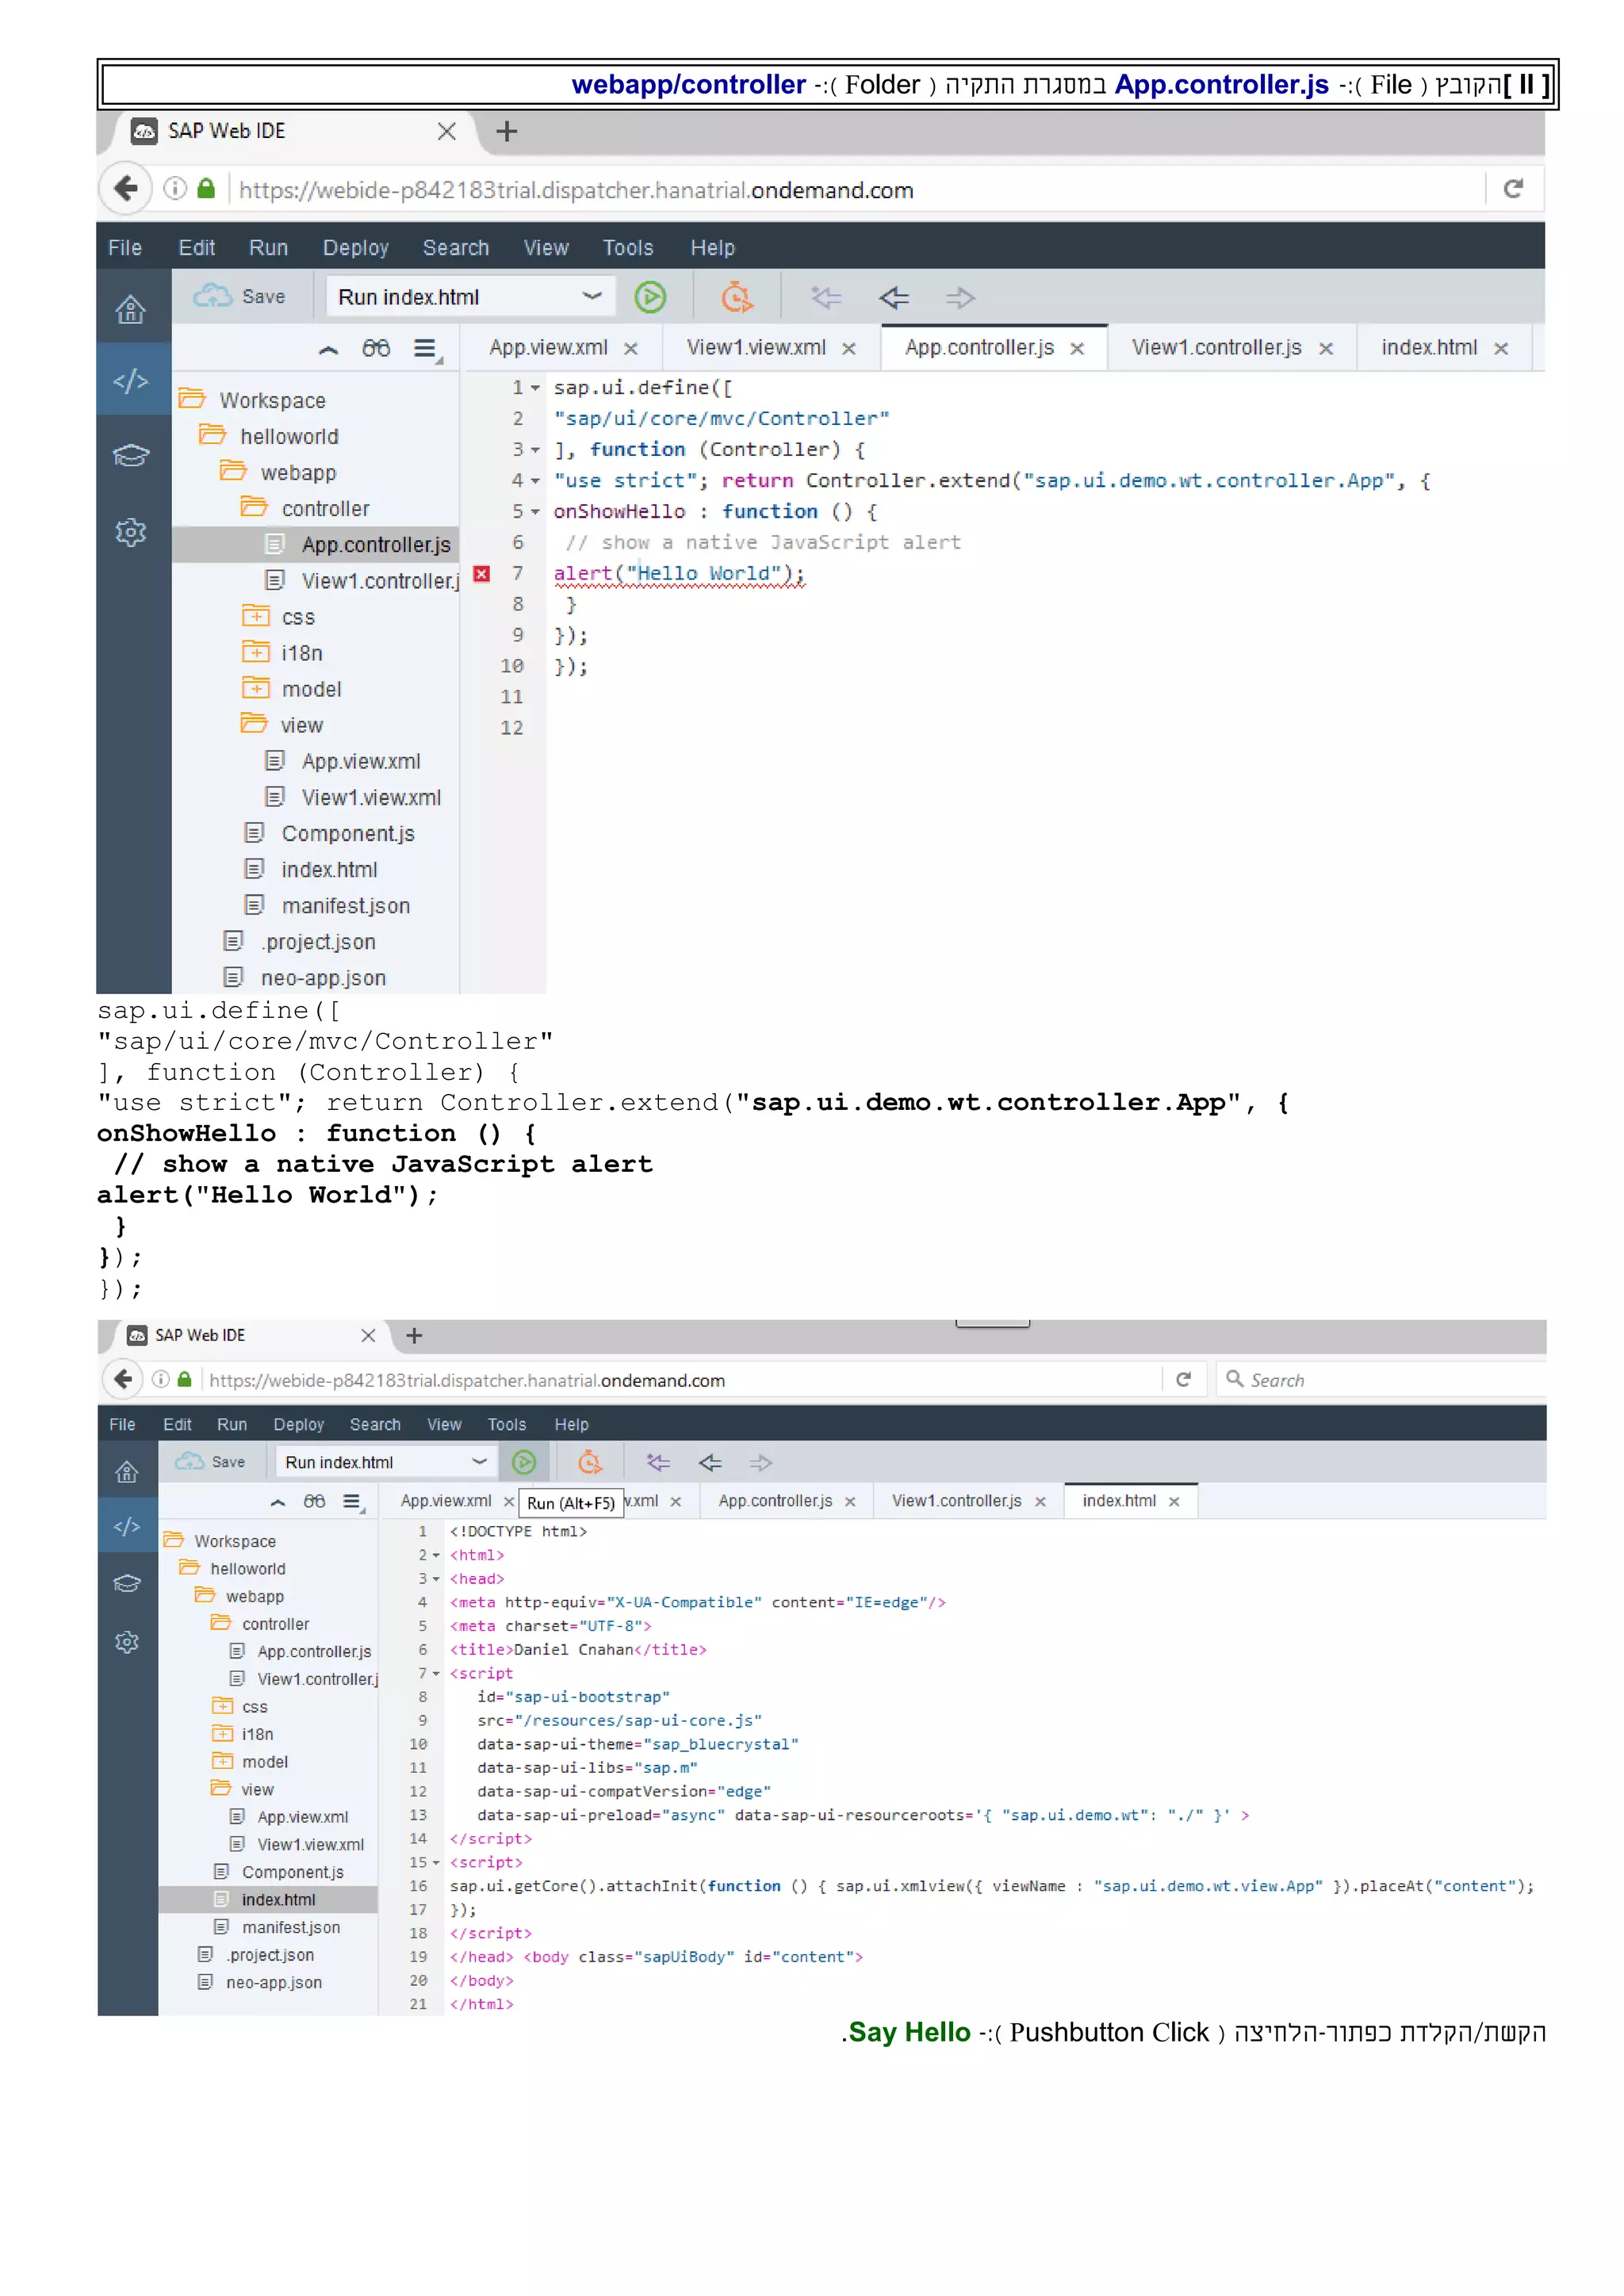Click green Run play icon in bottom screenshot
Screen dimensions: 1624x2296
pyautogui.click(x=524, y=1462)
